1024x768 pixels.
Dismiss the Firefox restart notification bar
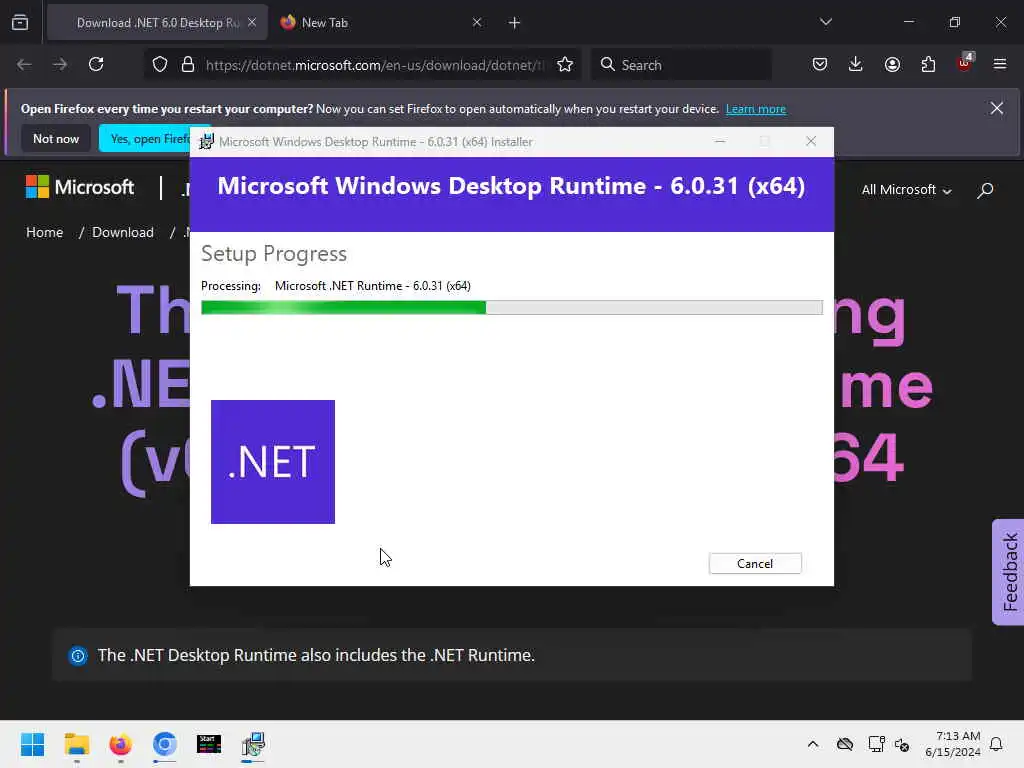coord(997,108)
